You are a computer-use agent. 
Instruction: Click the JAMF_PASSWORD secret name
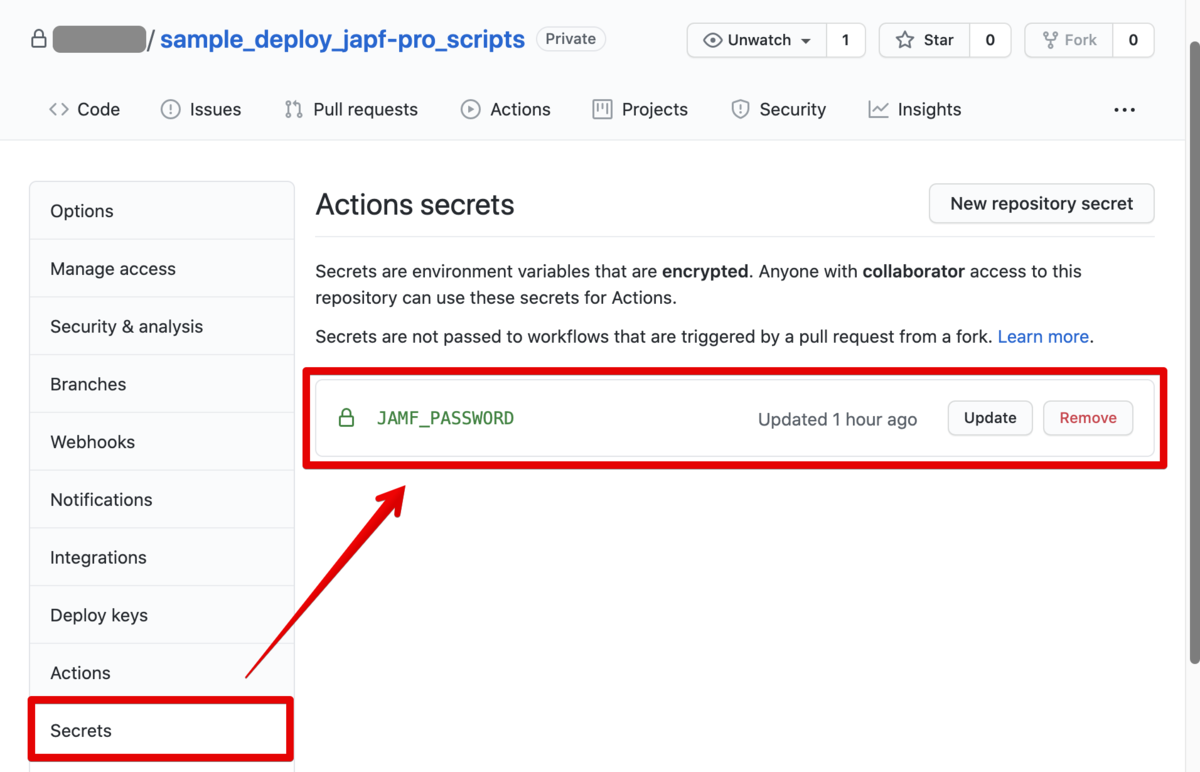click(445, 418)
